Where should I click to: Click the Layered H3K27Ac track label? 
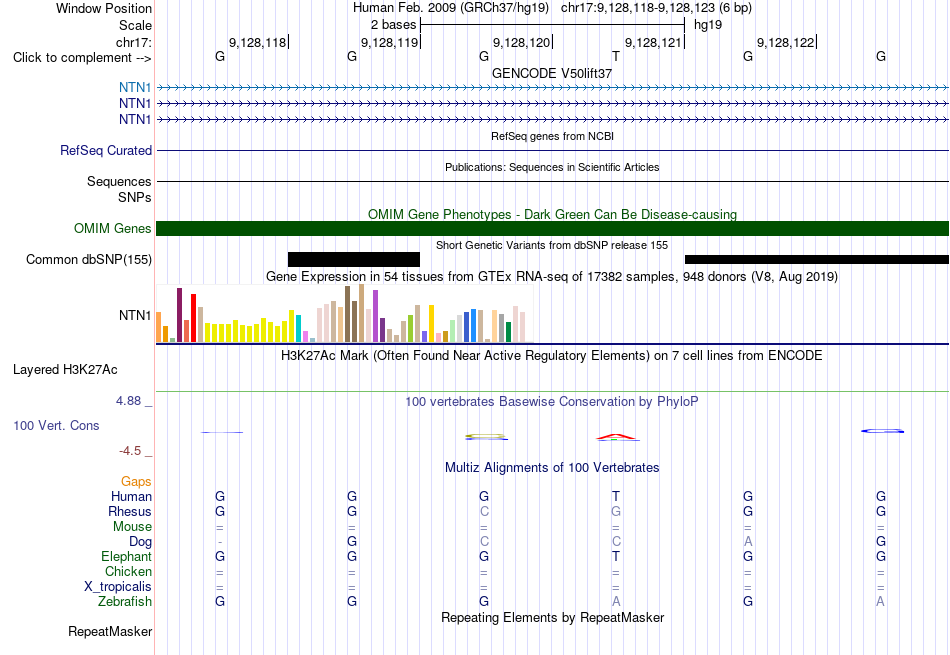pyautogui.click(x=65, y=370)
